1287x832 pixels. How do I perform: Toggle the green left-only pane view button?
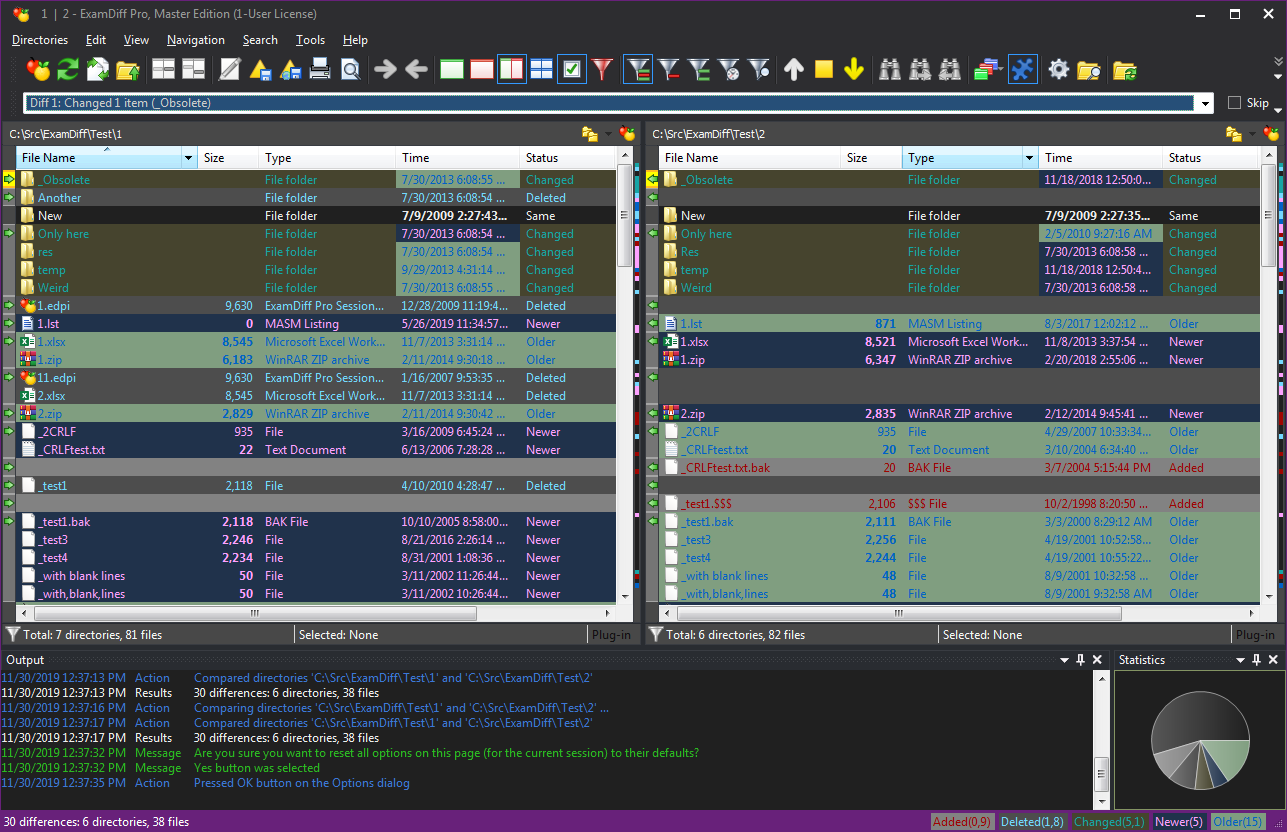(x=452, y=69)
